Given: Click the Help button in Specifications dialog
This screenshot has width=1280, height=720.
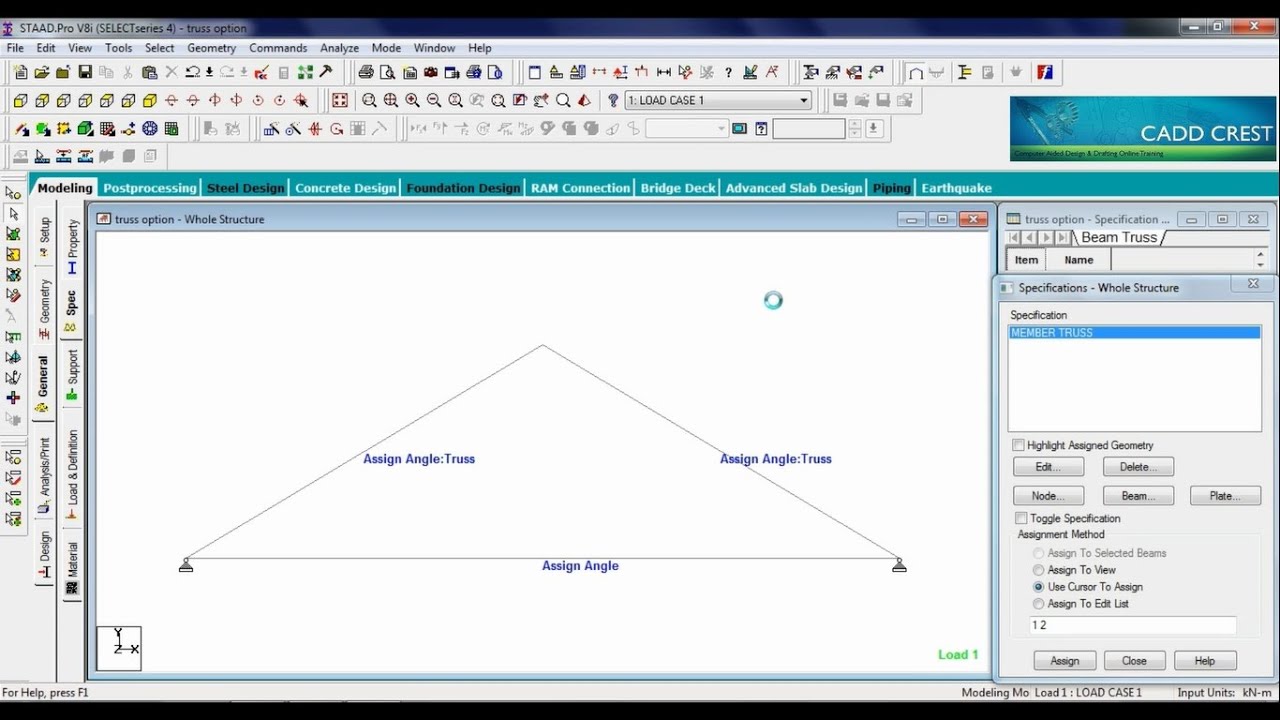Looking at the screenshot, I should point(1205,661).
